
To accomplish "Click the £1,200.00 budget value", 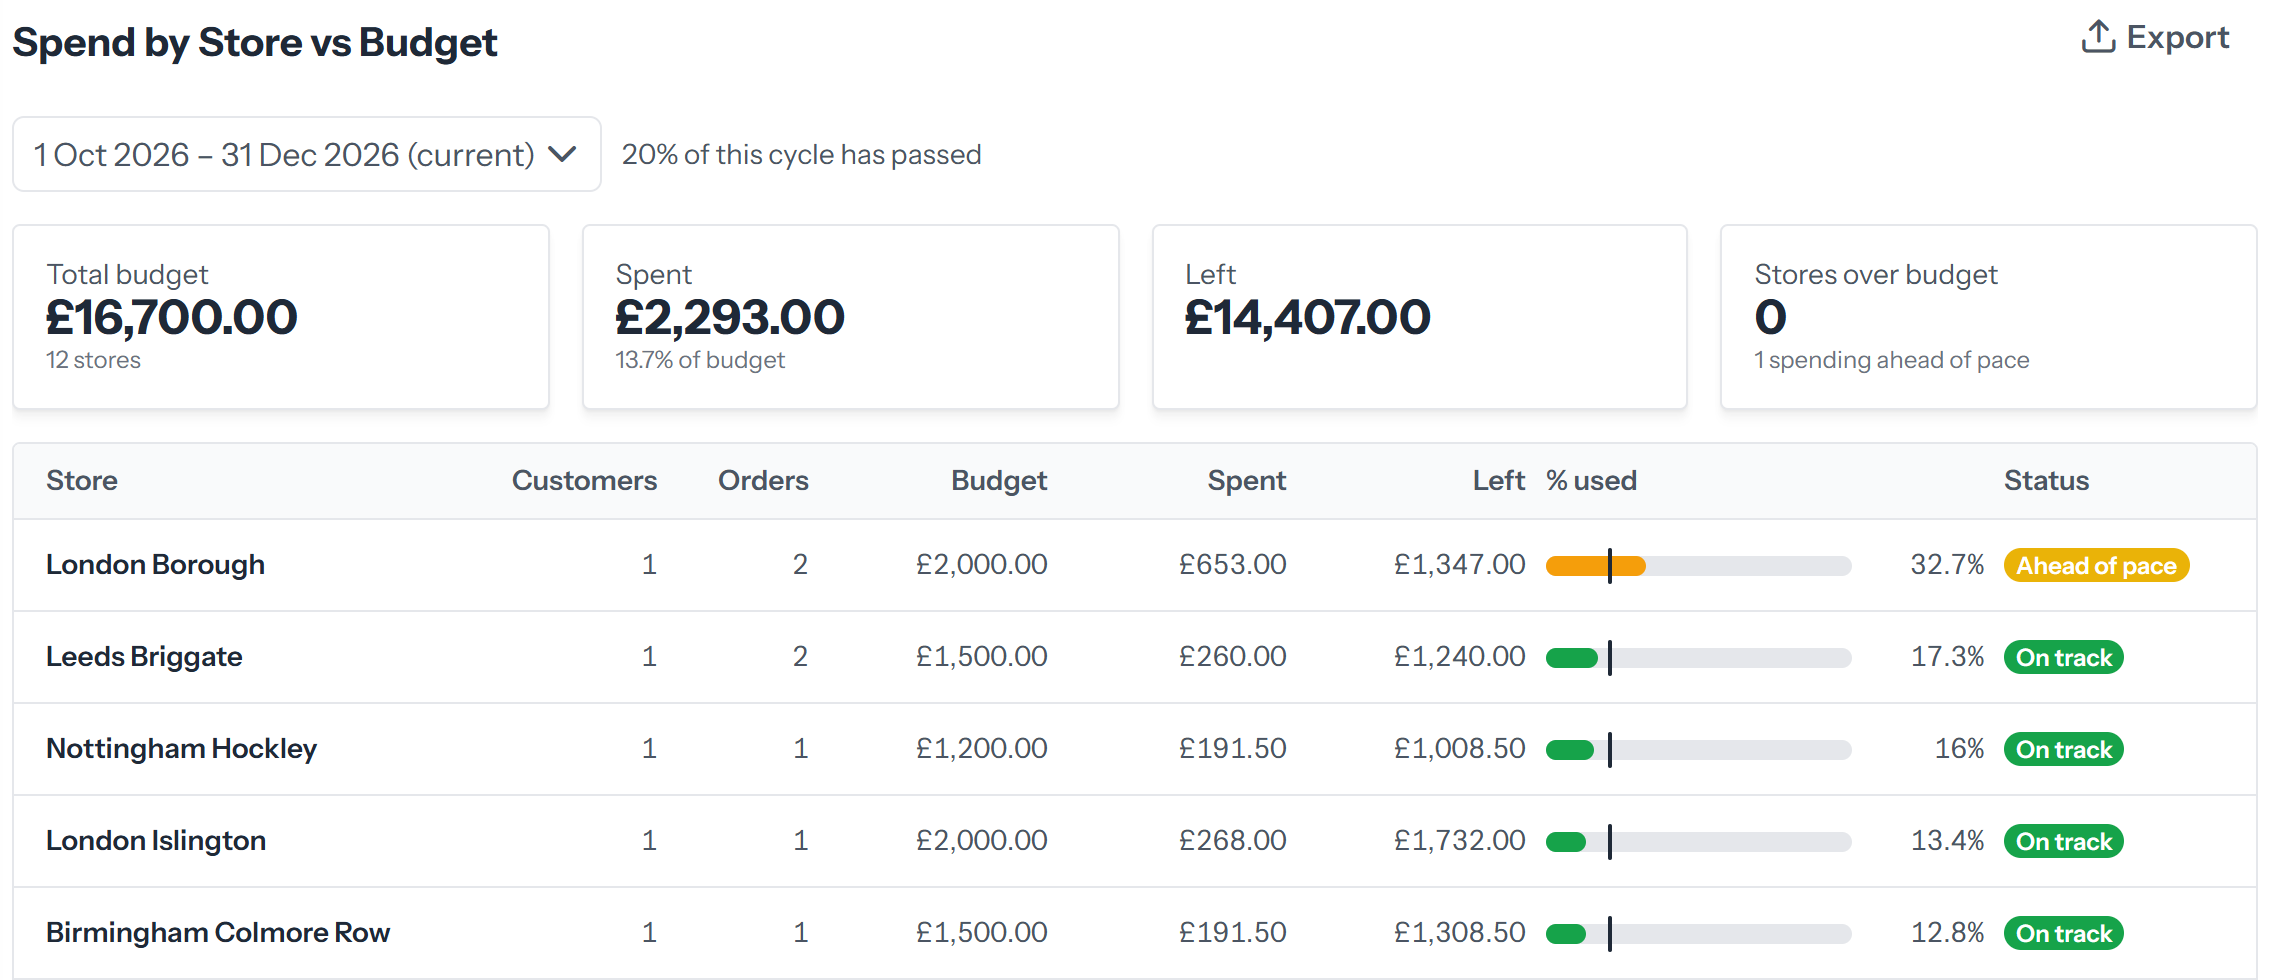I will coord(982,749).
